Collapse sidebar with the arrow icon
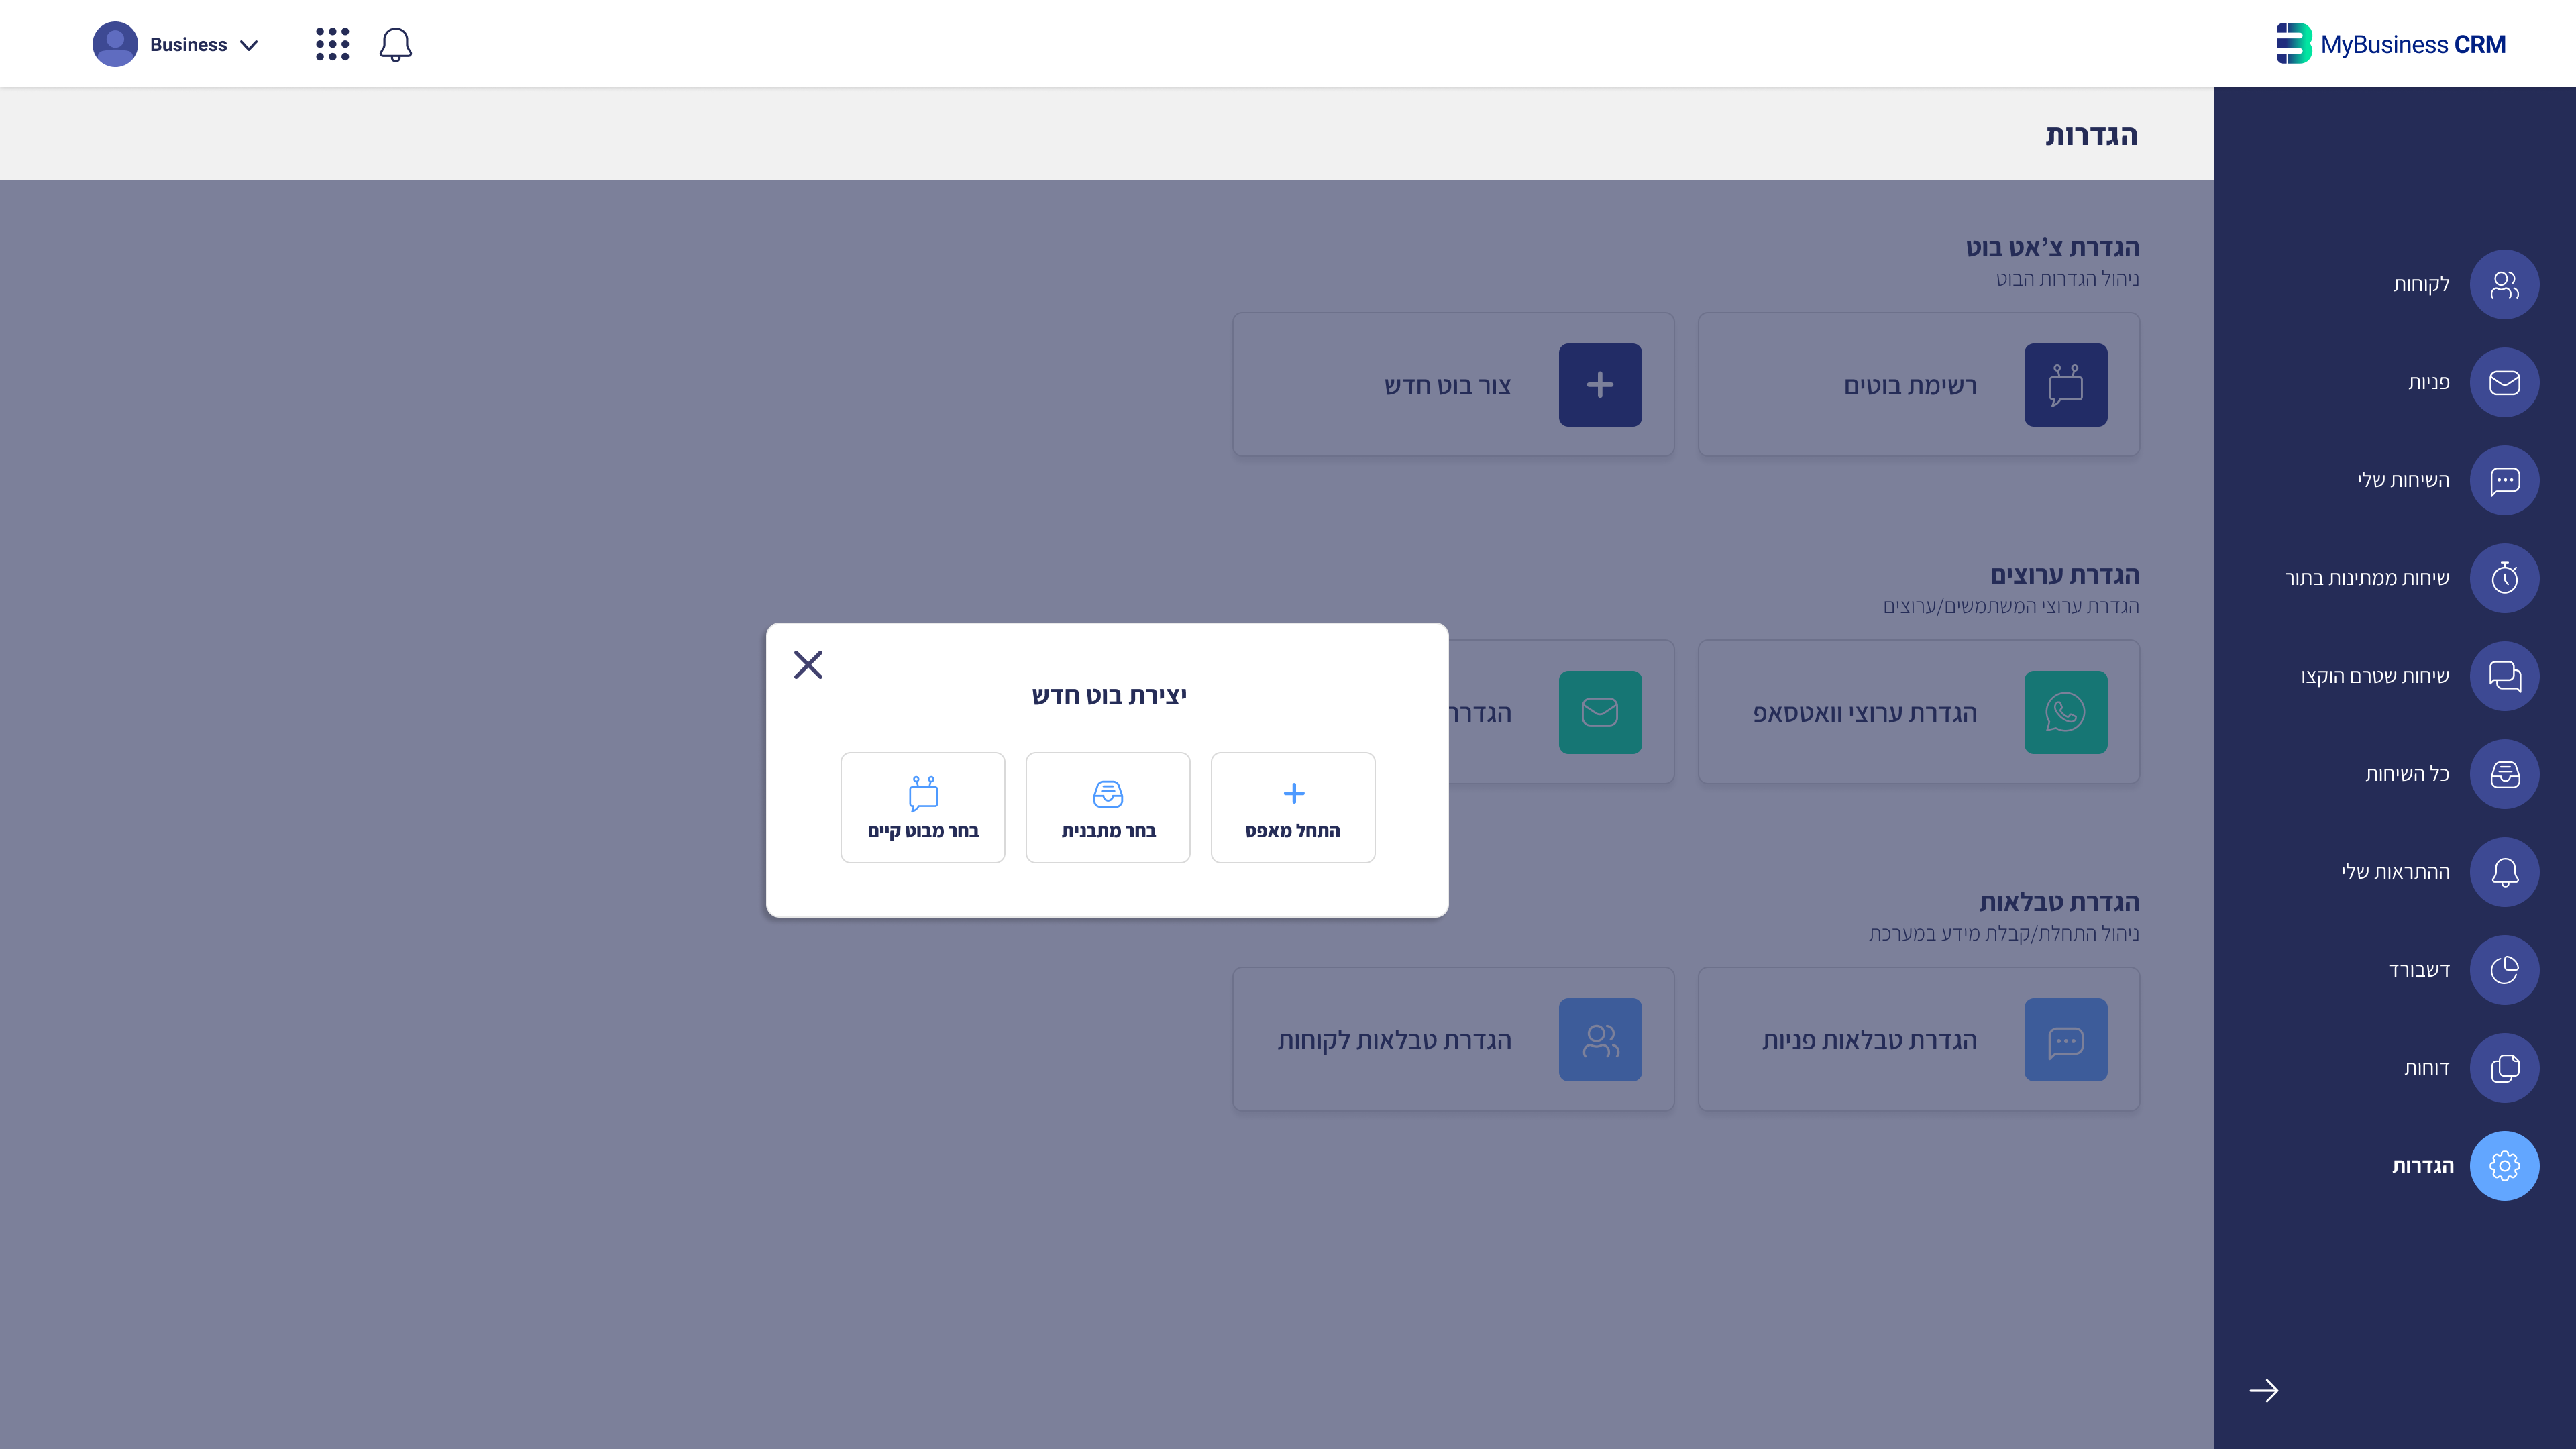This screenshot has height=1449, width=2576. (2264, 1391)
